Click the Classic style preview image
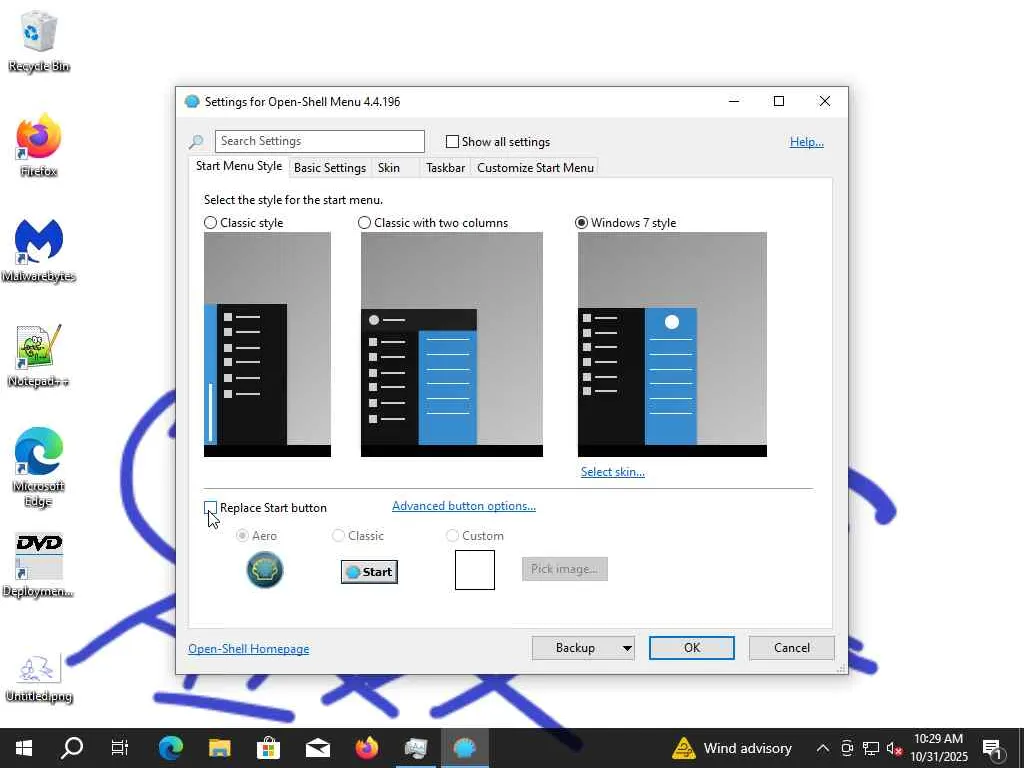The image size is (1024, 768). (267, 344)
